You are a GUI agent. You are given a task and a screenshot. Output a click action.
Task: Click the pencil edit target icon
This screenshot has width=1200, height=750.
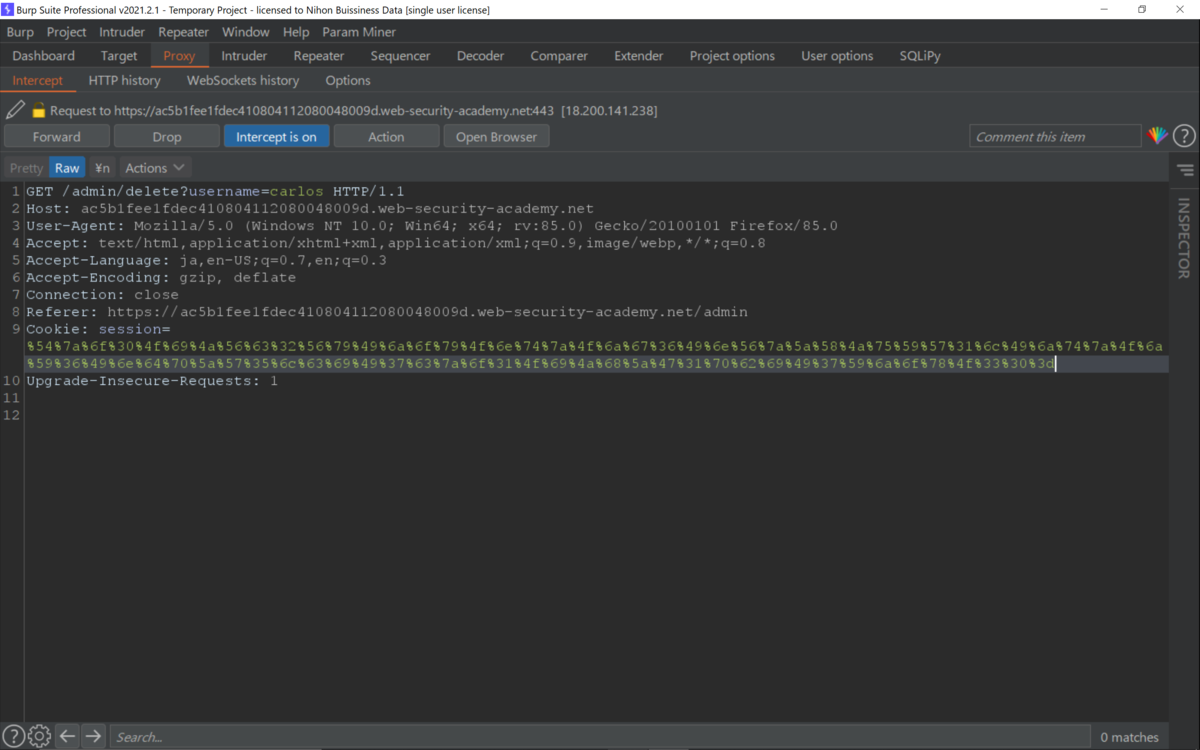(15, 110)
